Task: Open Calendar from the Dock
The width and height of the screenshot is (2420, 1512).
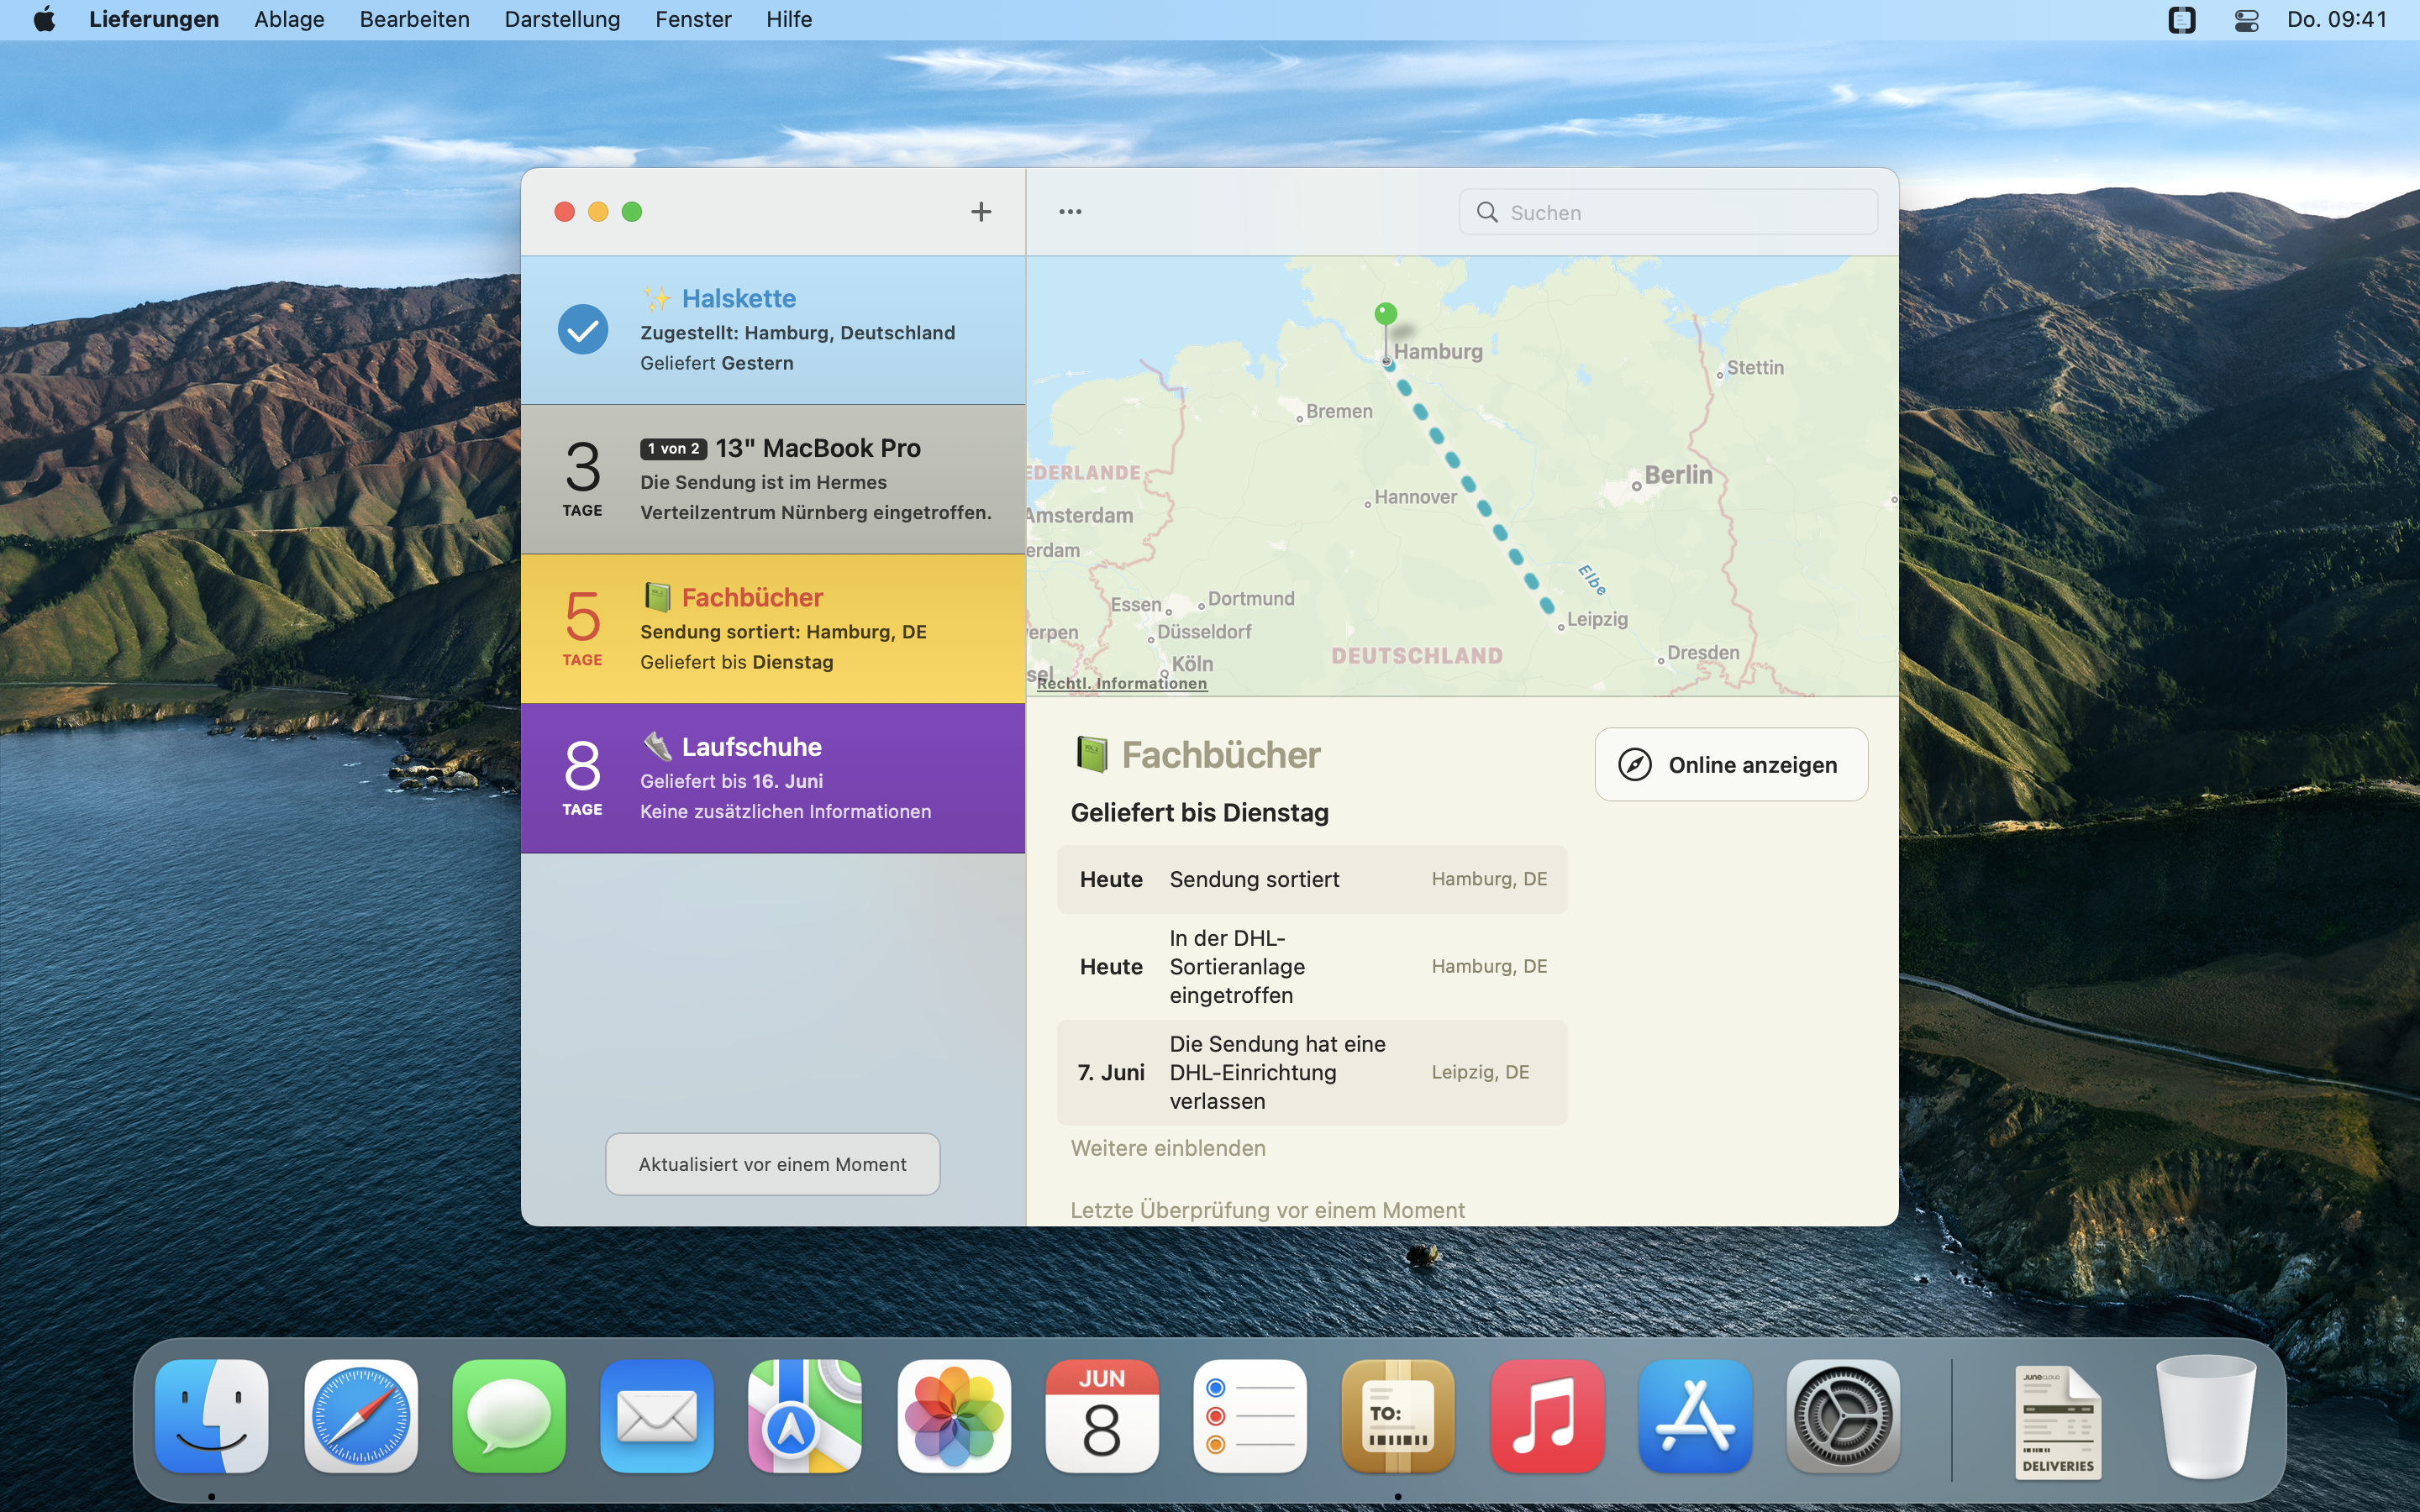Action: (x=1102, y=1416)
